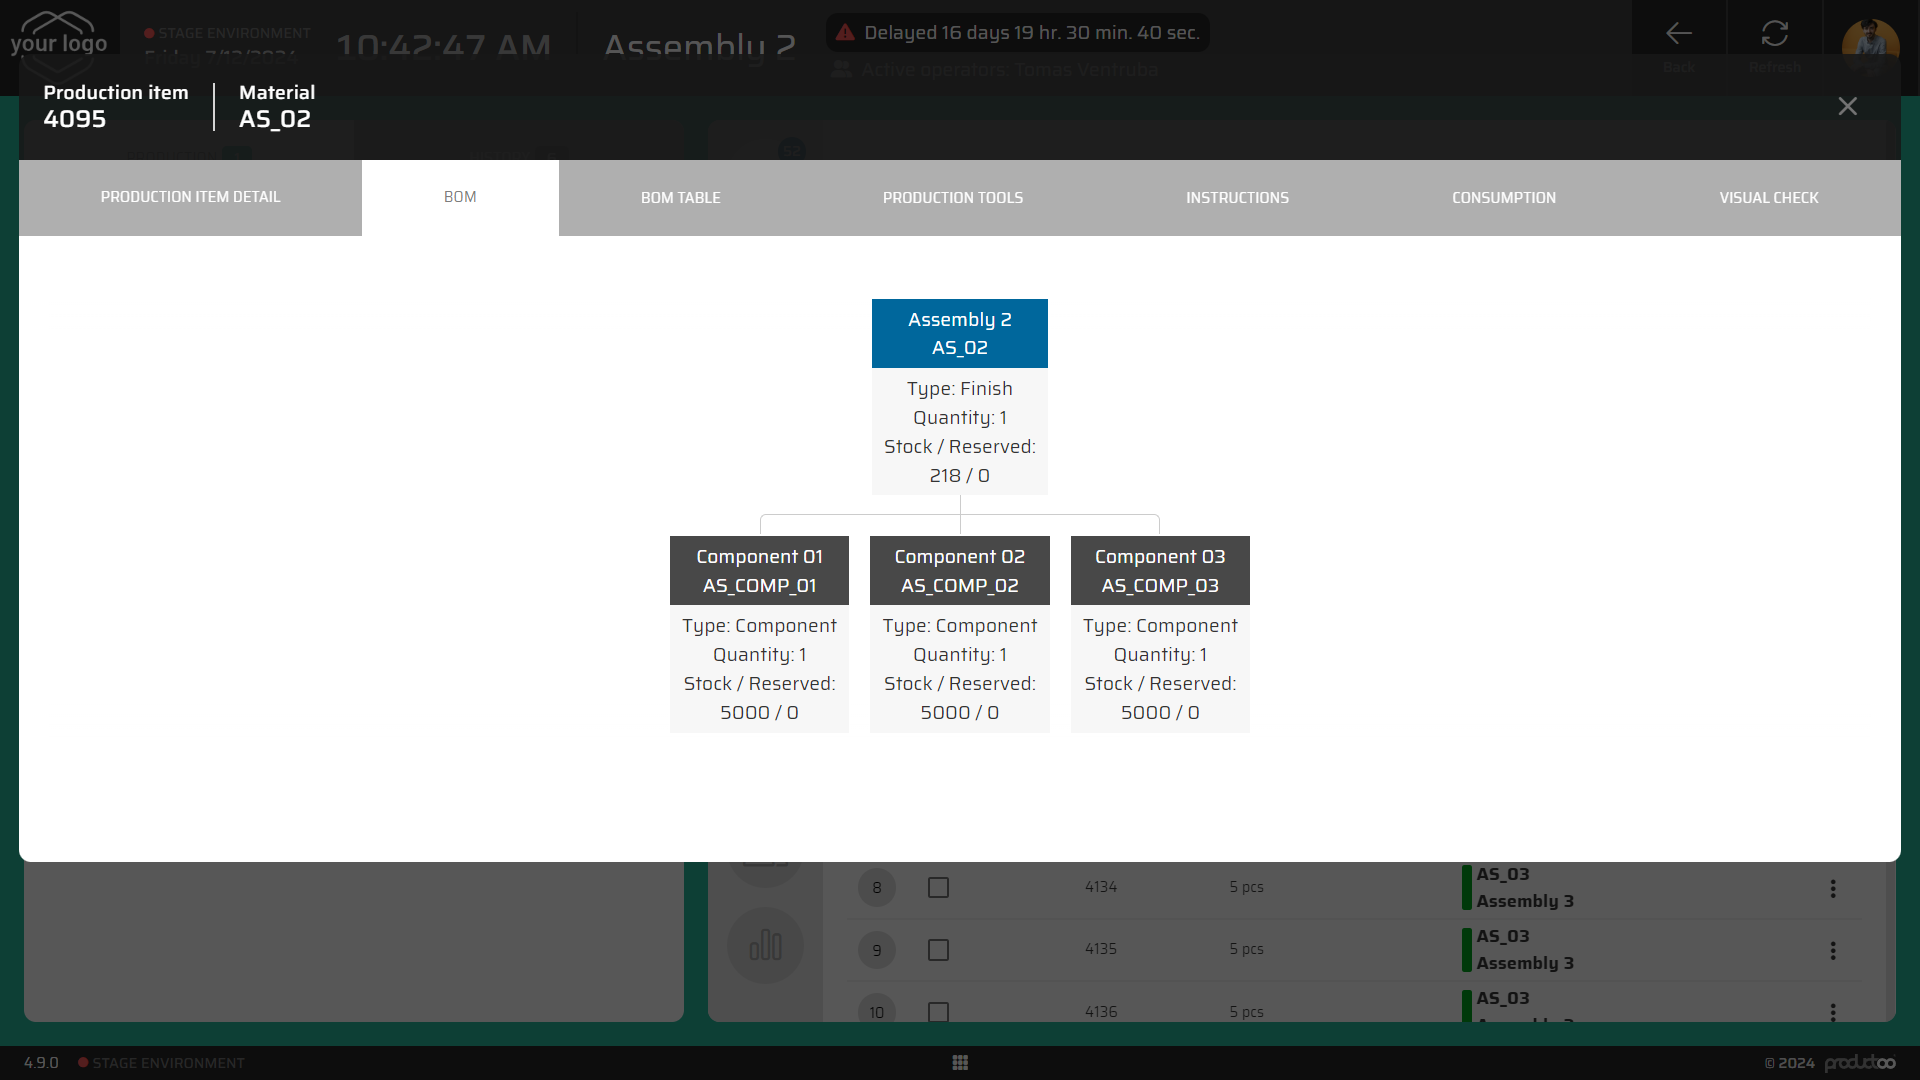Check the checkbox for row 10
Image resolution: width=1920 pixels, height=1080 pixels.
coord(938,1011)
